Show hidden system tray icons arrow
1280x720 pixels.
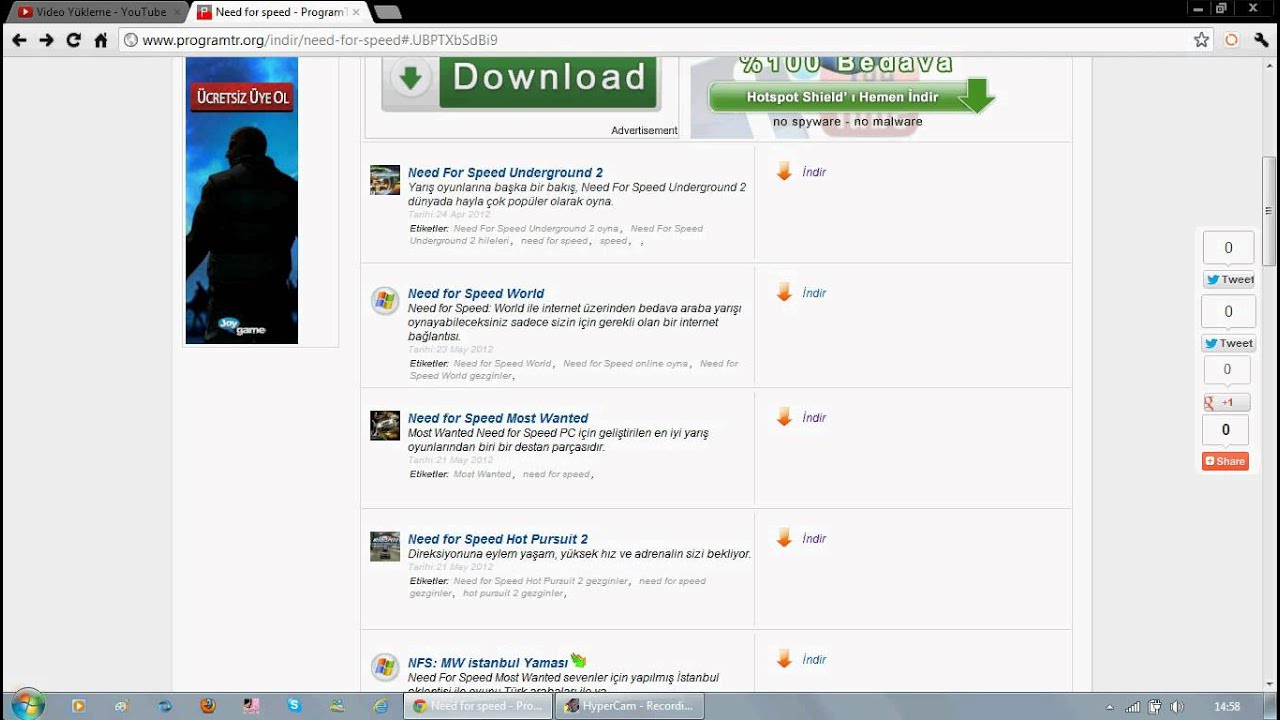(1110, 707)
